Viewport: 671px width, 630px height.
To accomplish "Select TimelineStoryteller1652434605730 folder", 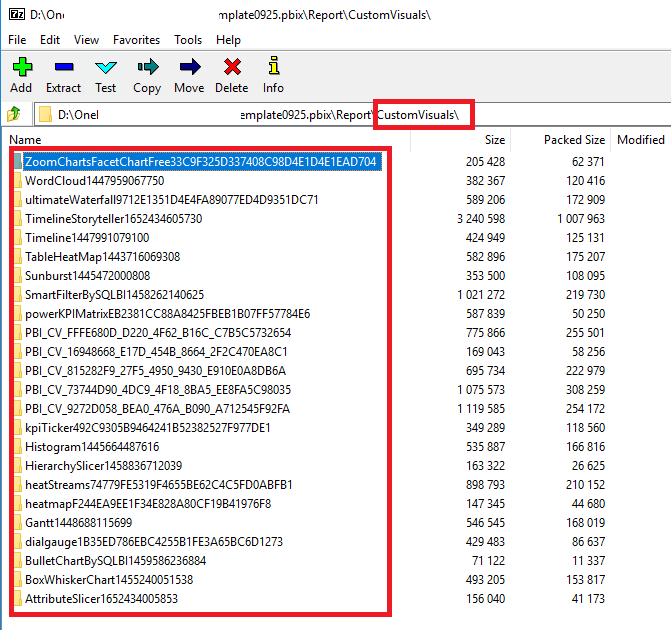I will [113, 219].
